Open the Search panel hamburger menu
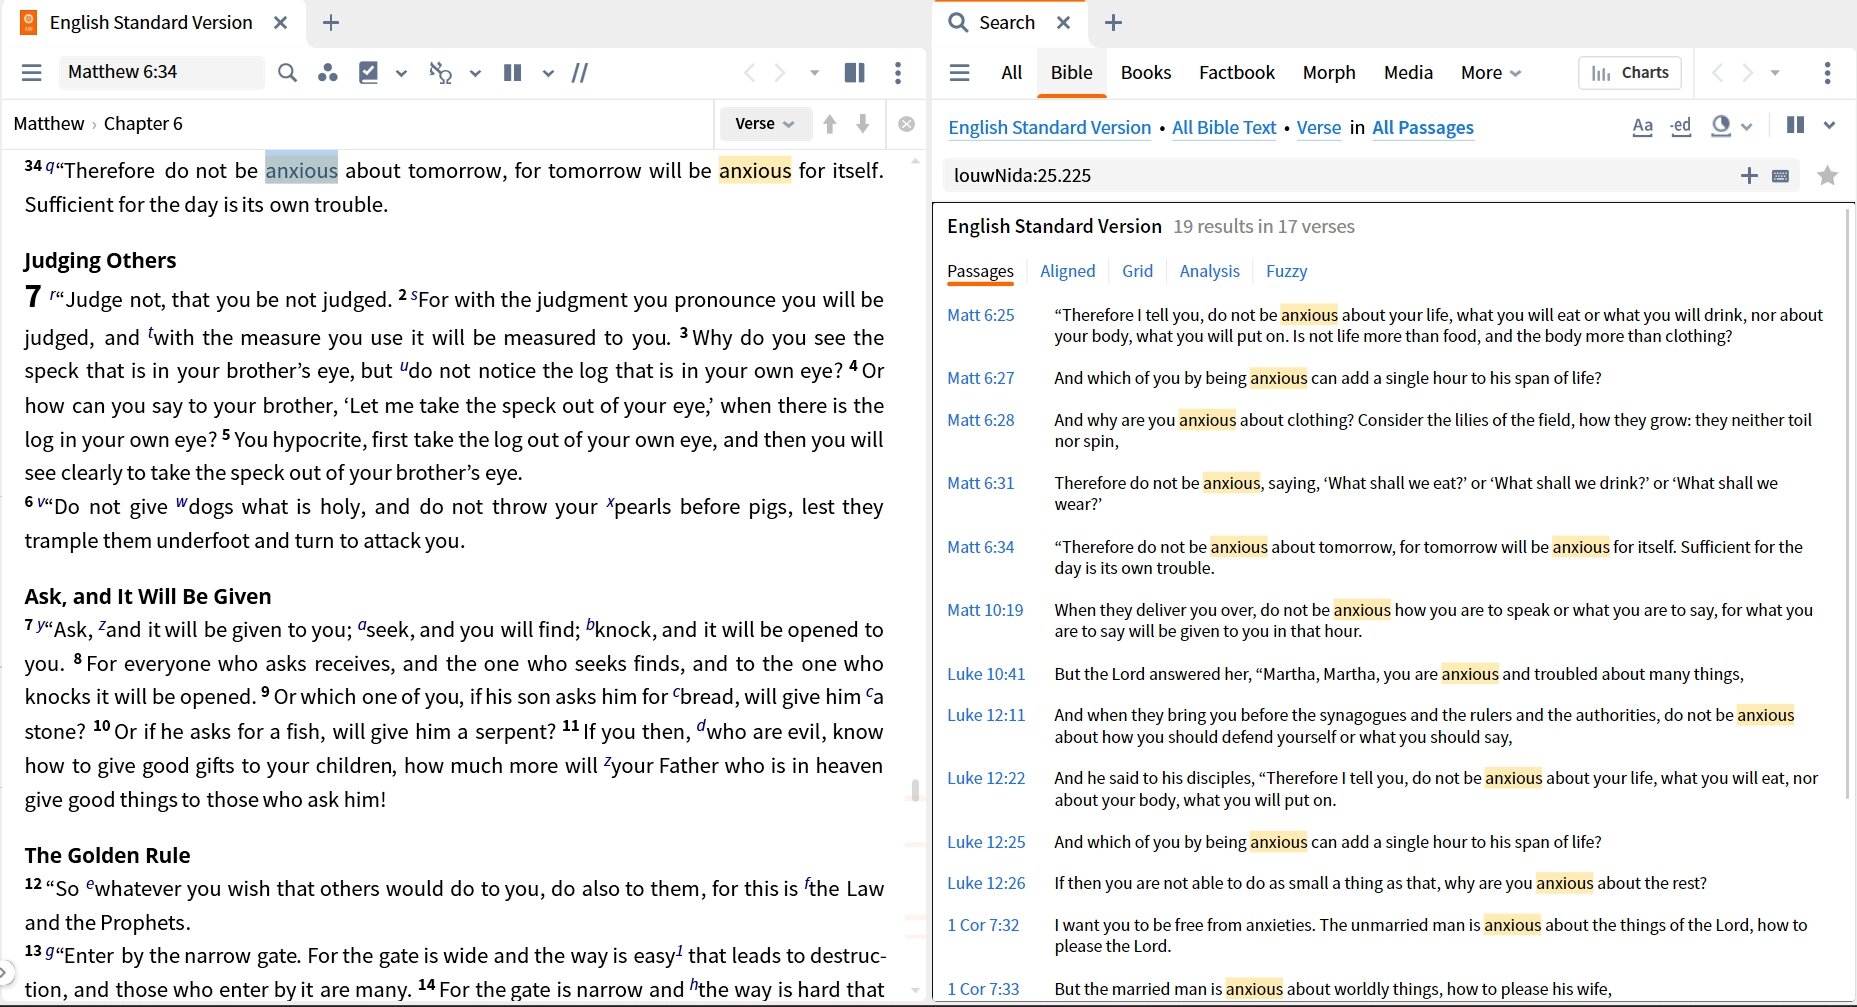 (x=959, y=72)
